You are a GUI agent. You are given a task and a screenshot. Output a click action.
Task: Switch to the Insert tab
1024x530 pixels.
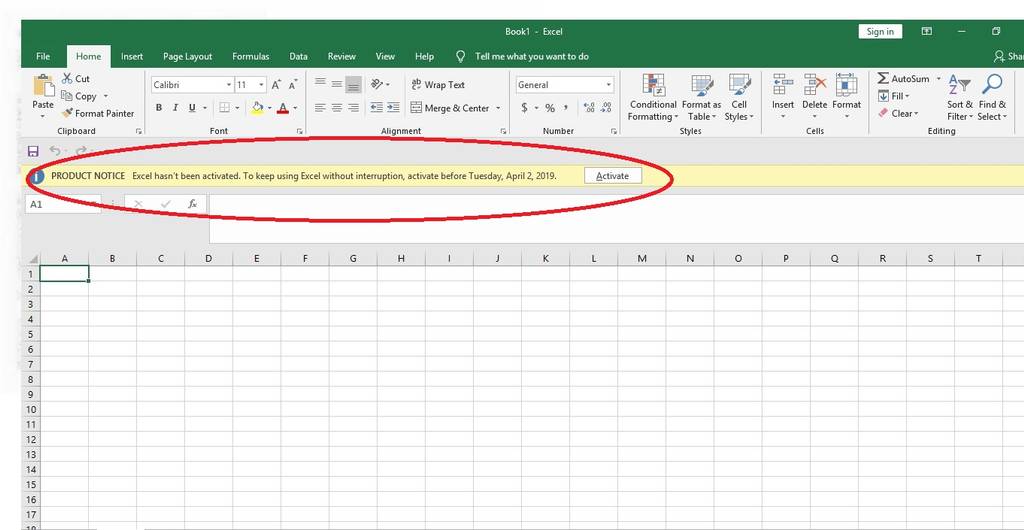(x=132, y=57)
